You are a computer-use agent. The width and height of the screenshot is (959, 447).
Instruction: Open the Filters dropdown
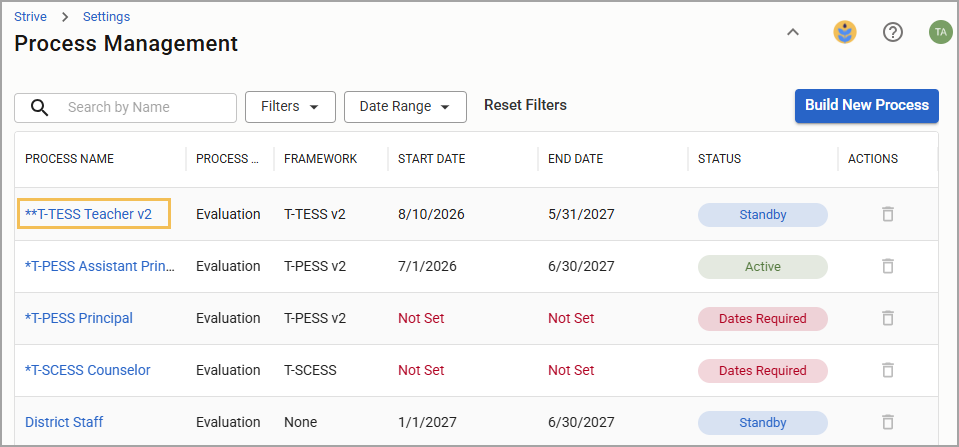[290, 107]
